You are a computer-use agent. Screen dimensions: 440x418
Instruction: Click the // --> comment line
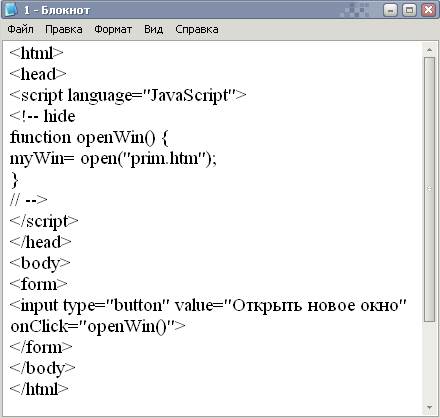[x=29, y=200]
